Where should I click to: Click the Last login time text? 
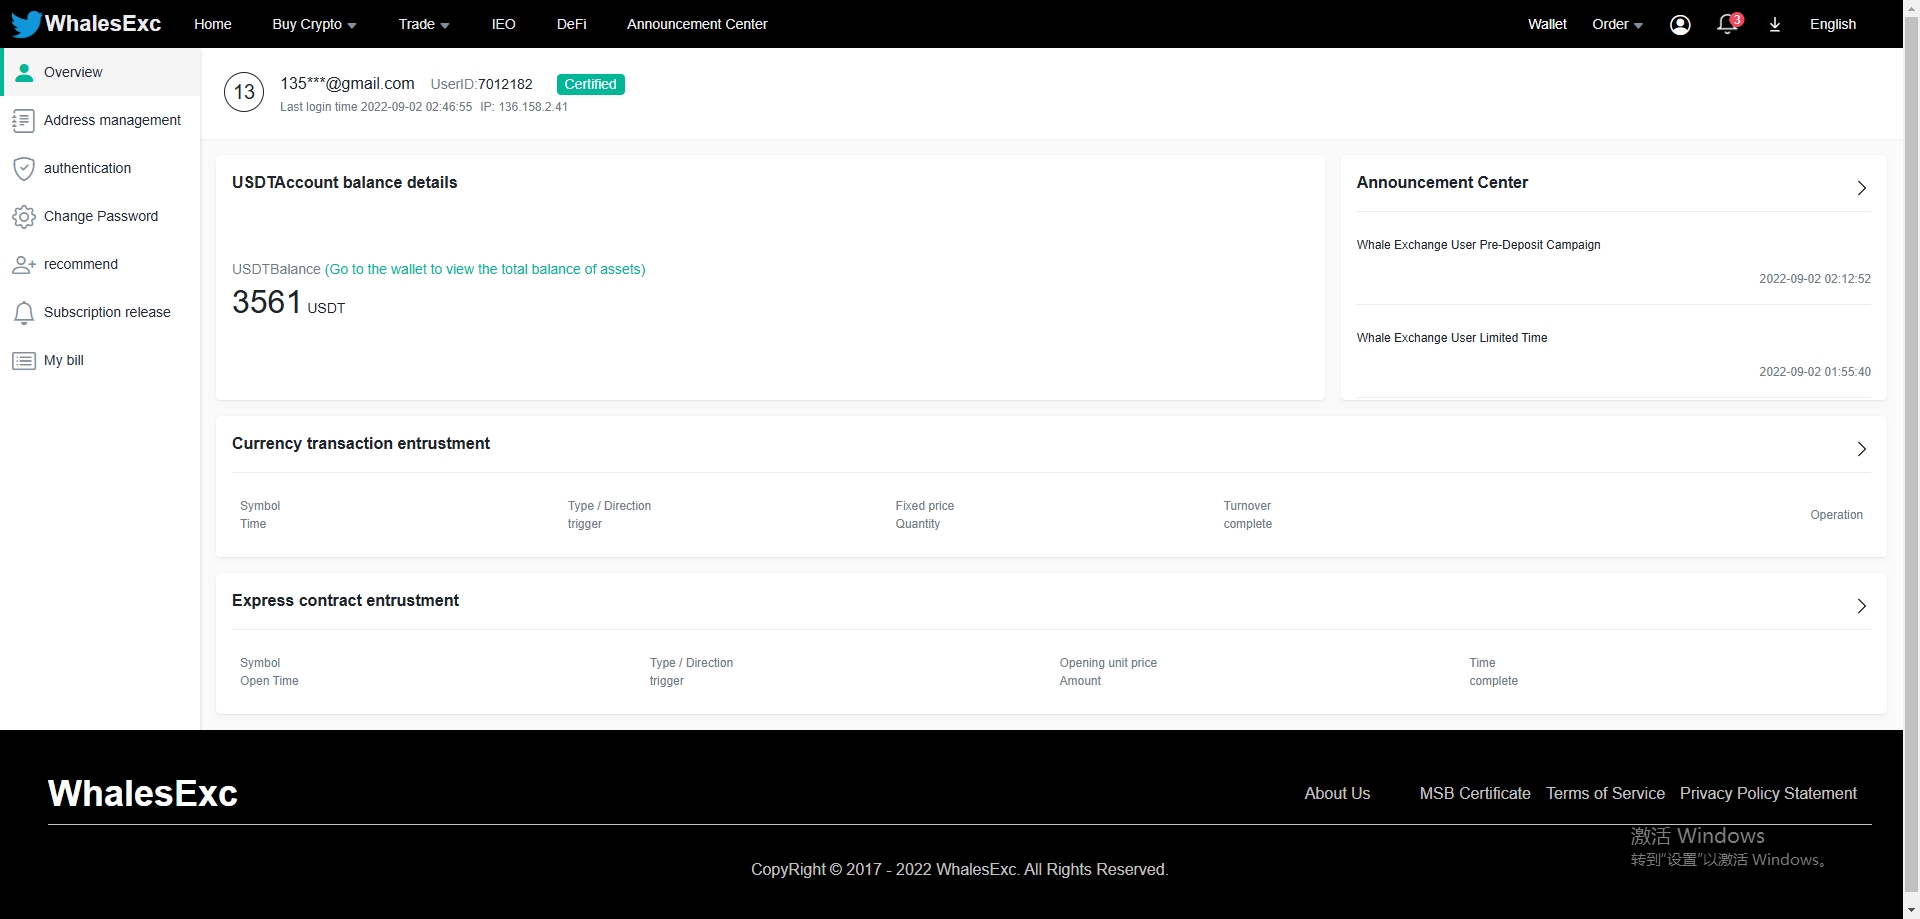[376, 107]
